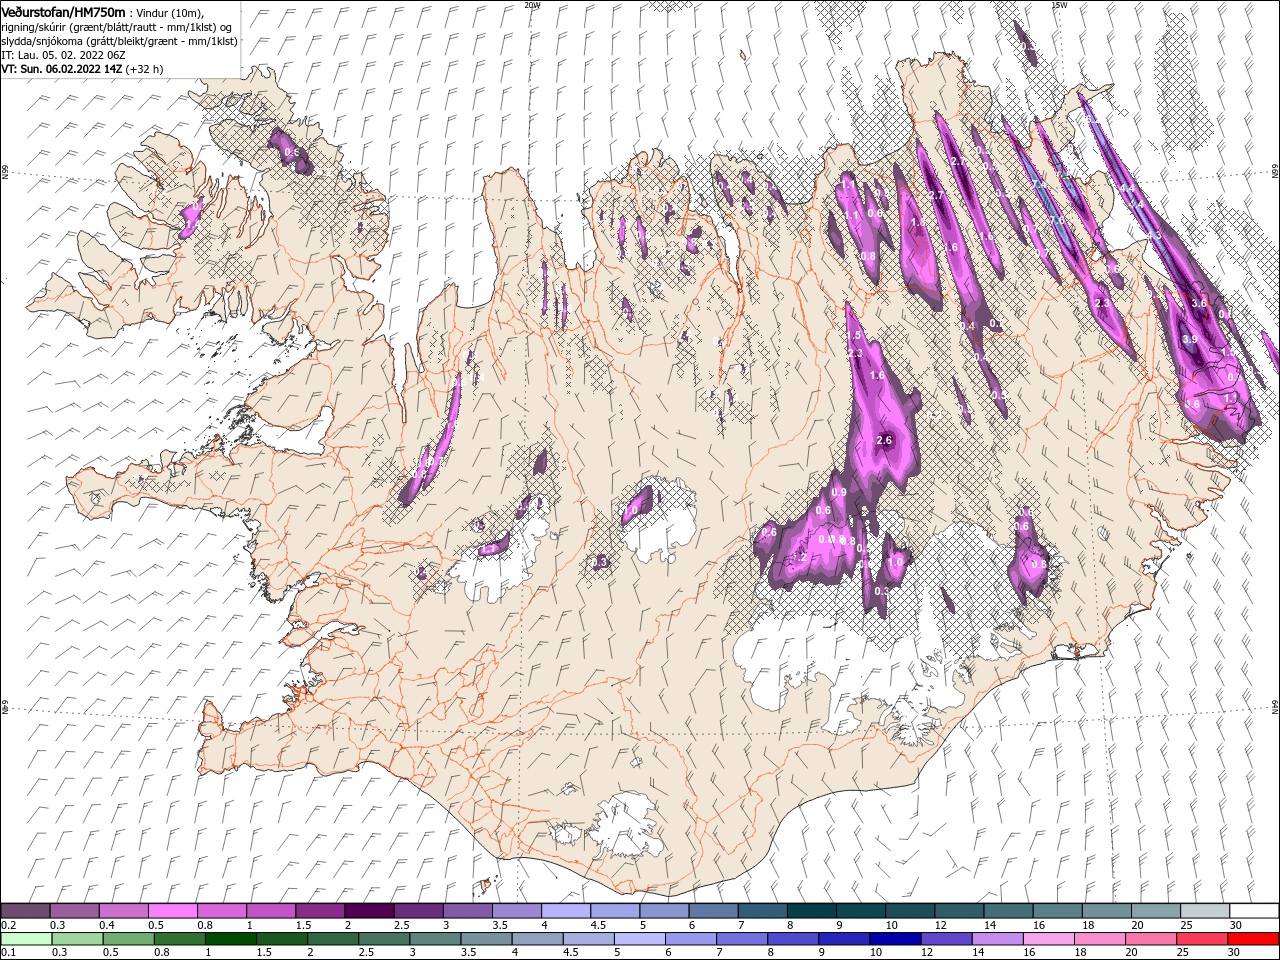
Task: Click the 'IT: Lau. 05. 02. 2022 06Z' line
Action: [x=63, y=55]
